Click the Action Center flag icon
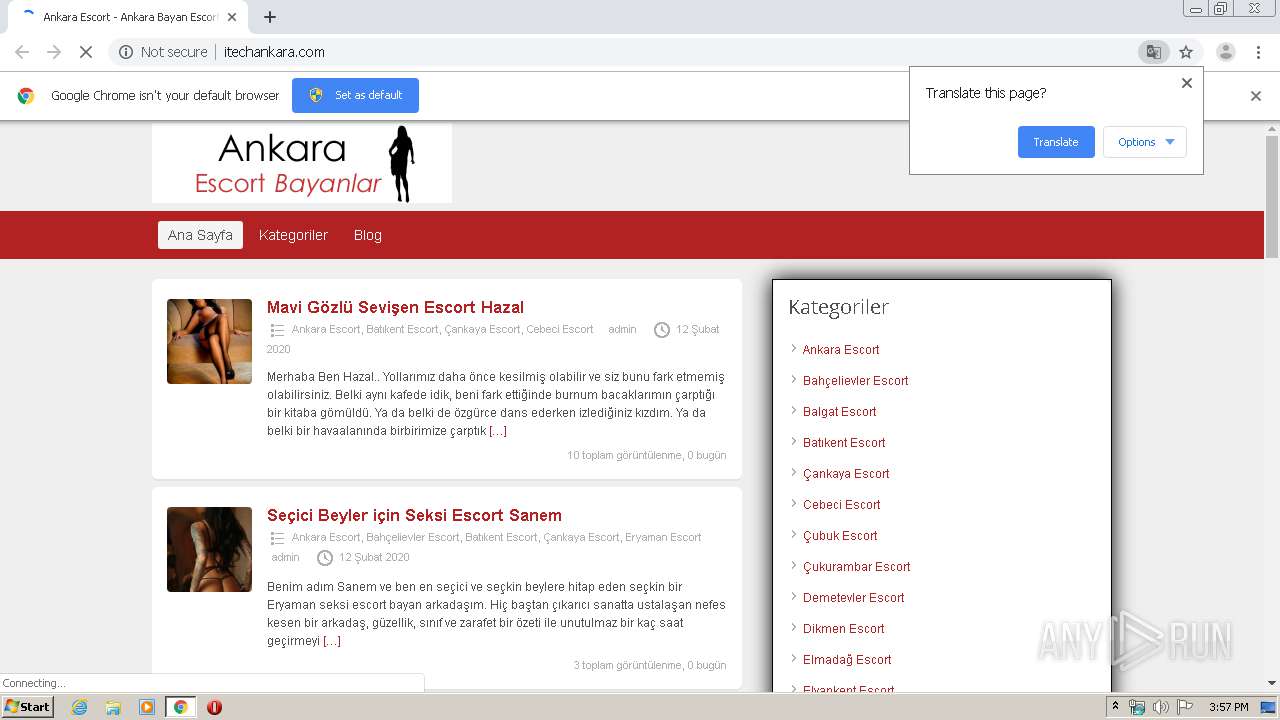This screenshot has width=1280, height=720. tap(1184, 707)
